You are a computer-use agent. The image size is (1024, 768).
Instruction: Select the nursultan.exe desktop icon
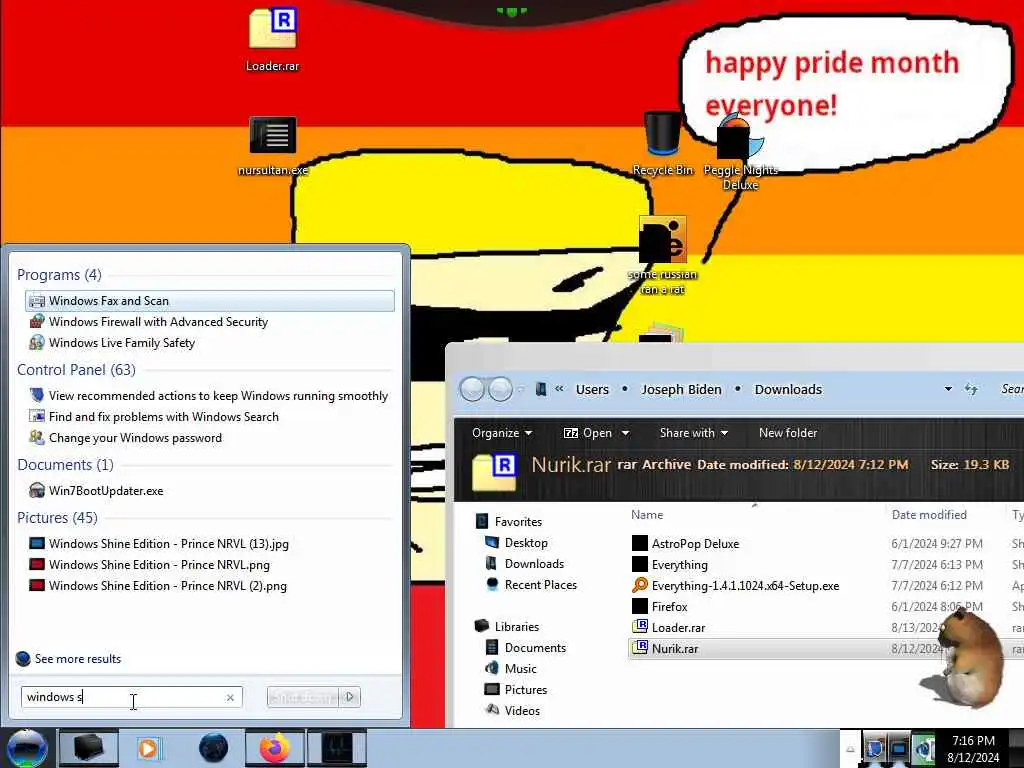273,146
